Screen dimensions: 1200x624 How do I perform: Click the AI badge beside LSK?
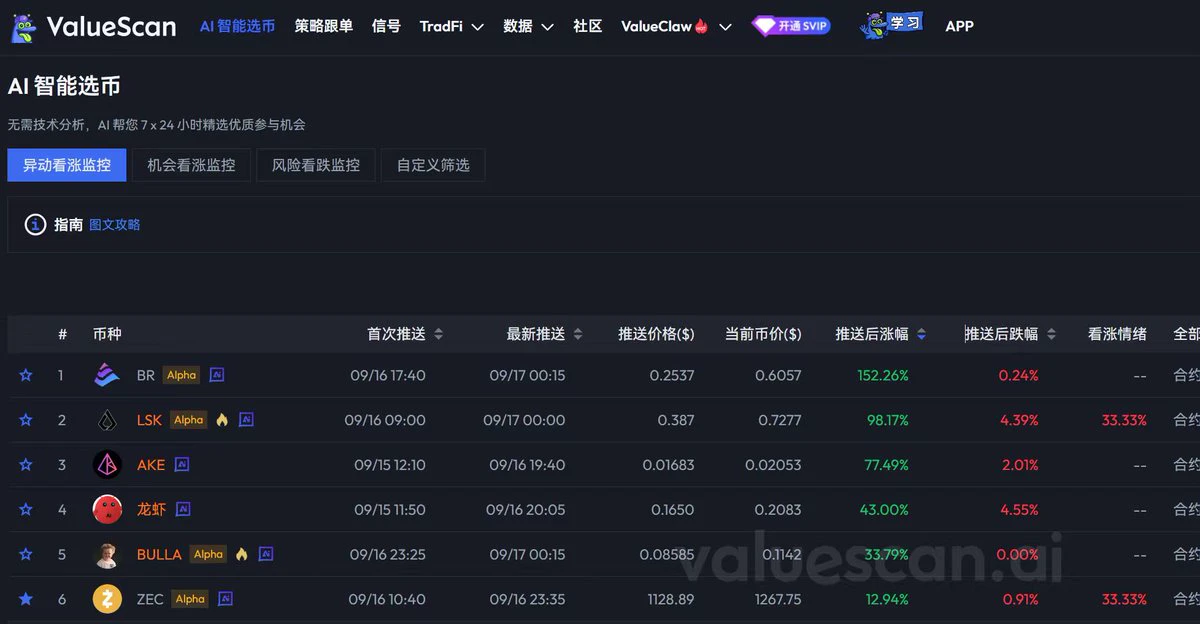click(x=246, y=420)
